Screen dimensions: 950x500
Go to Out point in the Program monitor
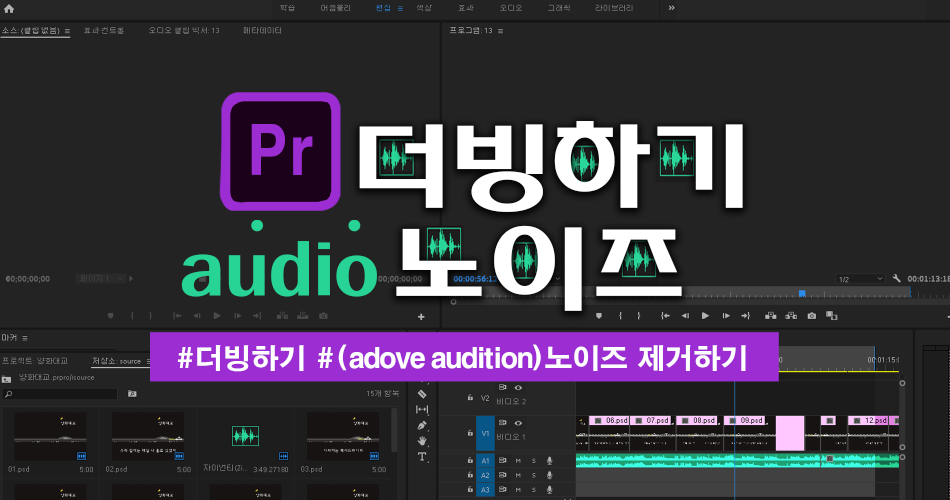745,316
